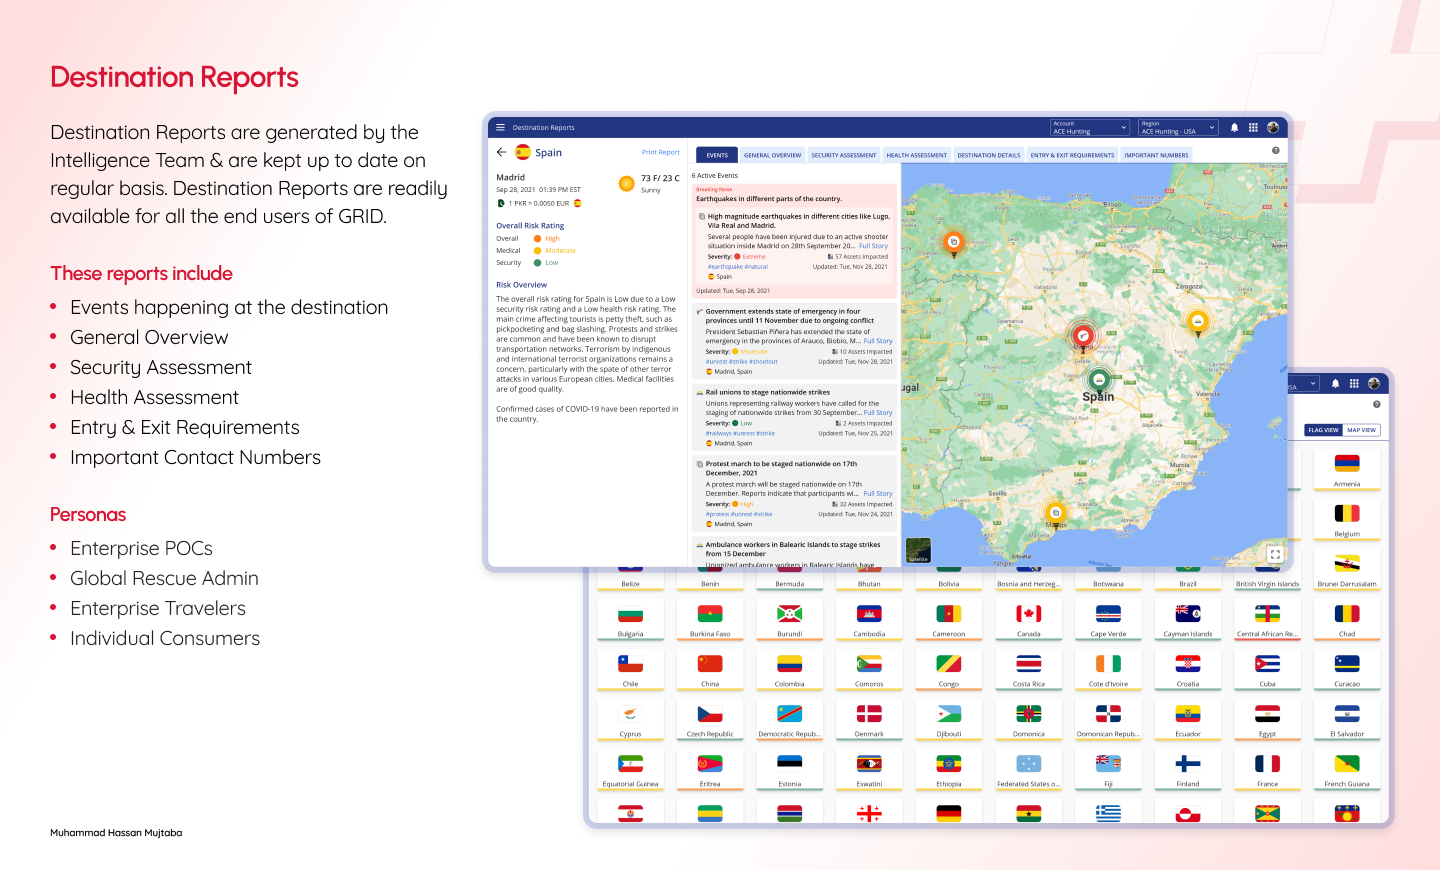Image resolution: width=1440 pixels, height=870 pixels.
Task: Switch to MAP VIEW
Action: tap(1363, 430)
